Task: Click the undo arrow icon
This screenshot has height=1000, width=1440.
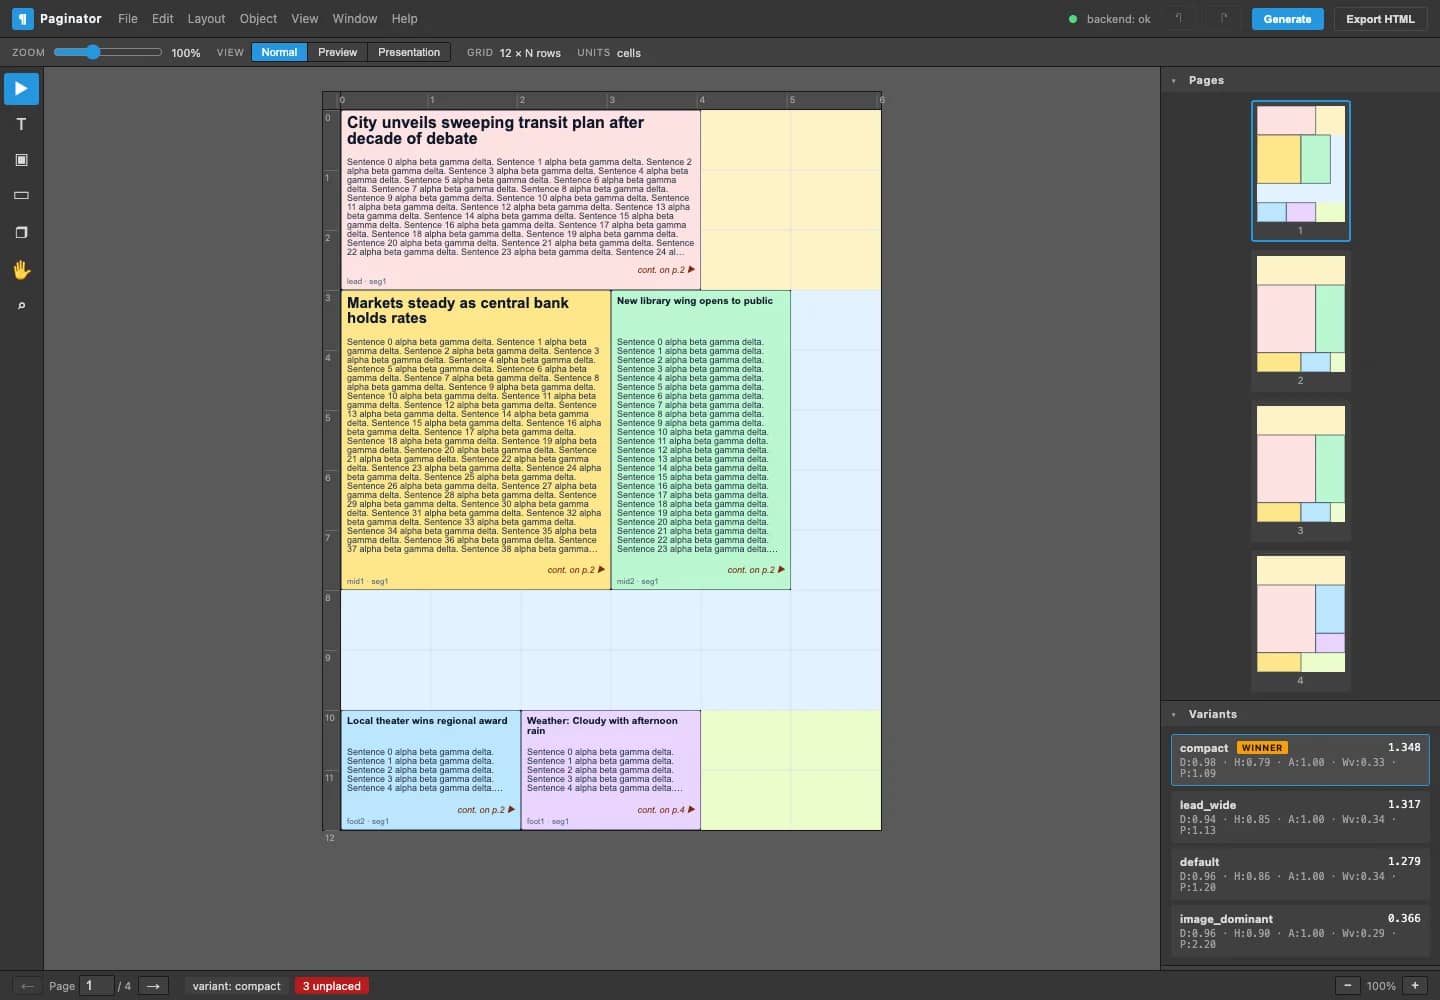Action: (x=1179, y=19)
